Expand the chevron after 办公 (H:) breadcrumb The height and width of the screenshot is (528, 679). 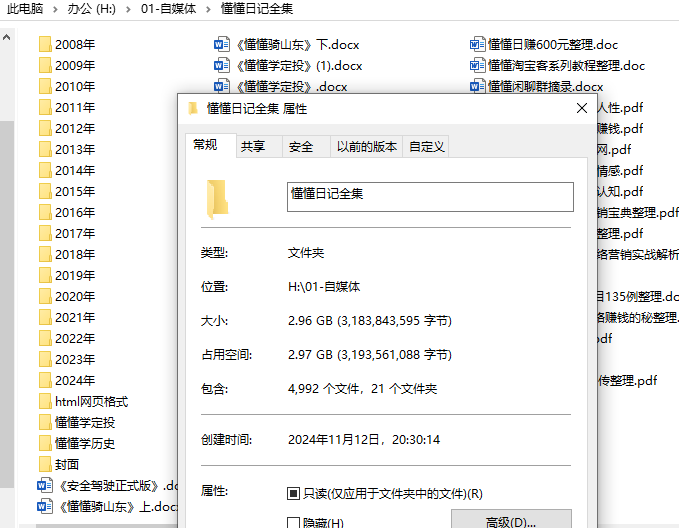pos(127,9)
